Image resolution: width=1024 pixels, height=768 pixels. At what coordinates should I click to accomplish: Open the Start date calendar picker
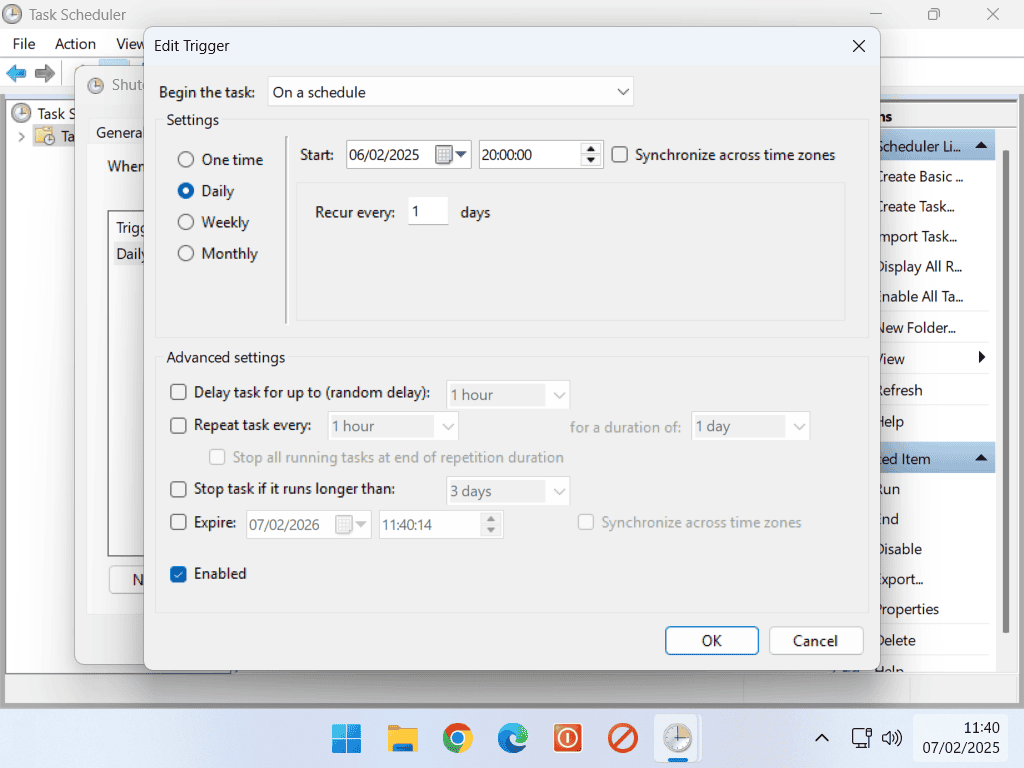pyautogui.click(x=453, y=155)
